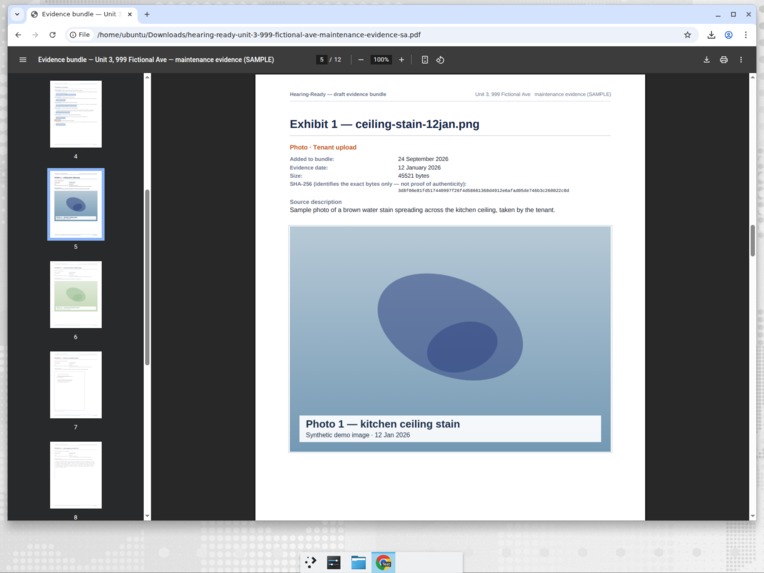Viewport: 764px width, 573px height.
Task: Click the Exhibit 1 heading text
Action: tap(384, 124)
